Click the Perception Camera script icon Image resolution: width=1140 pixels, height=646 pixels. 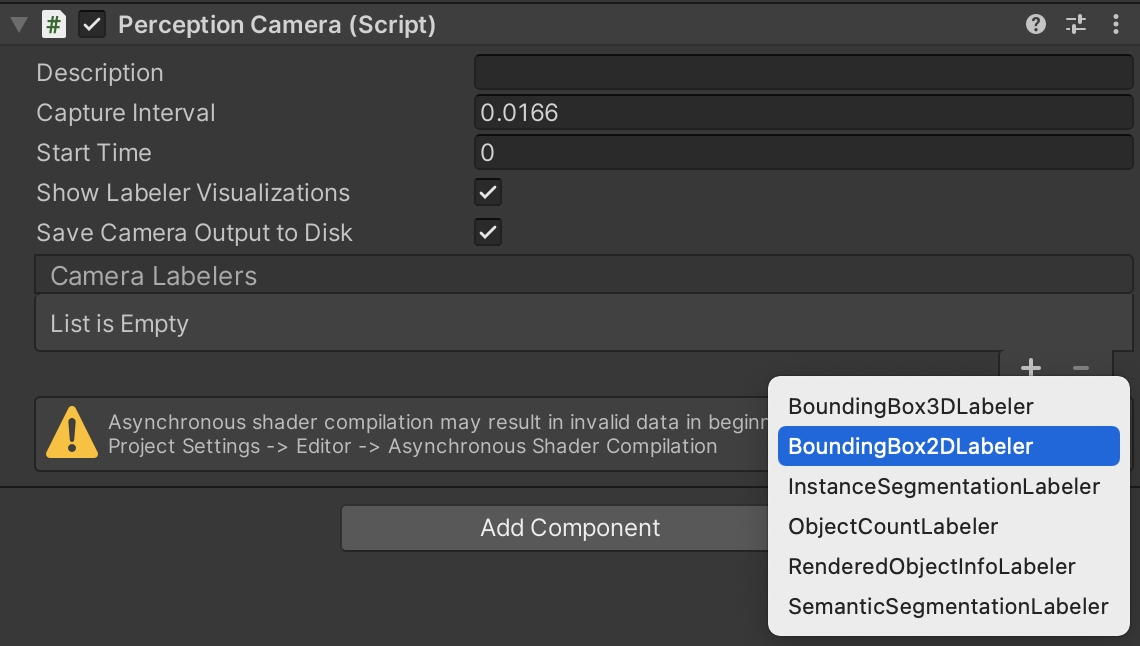(54, 25)
